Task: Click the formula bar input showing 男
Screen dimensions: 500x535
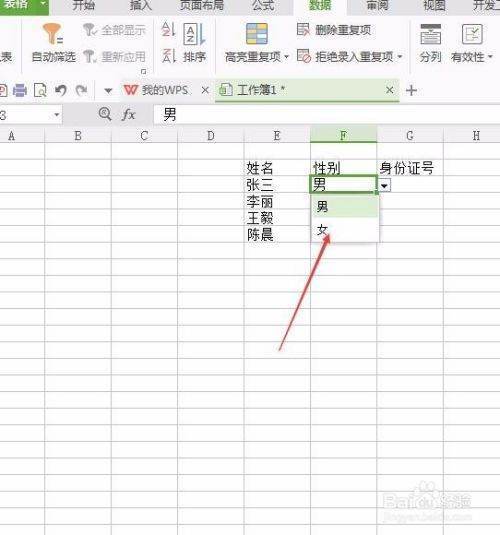Action: point(326,115)
